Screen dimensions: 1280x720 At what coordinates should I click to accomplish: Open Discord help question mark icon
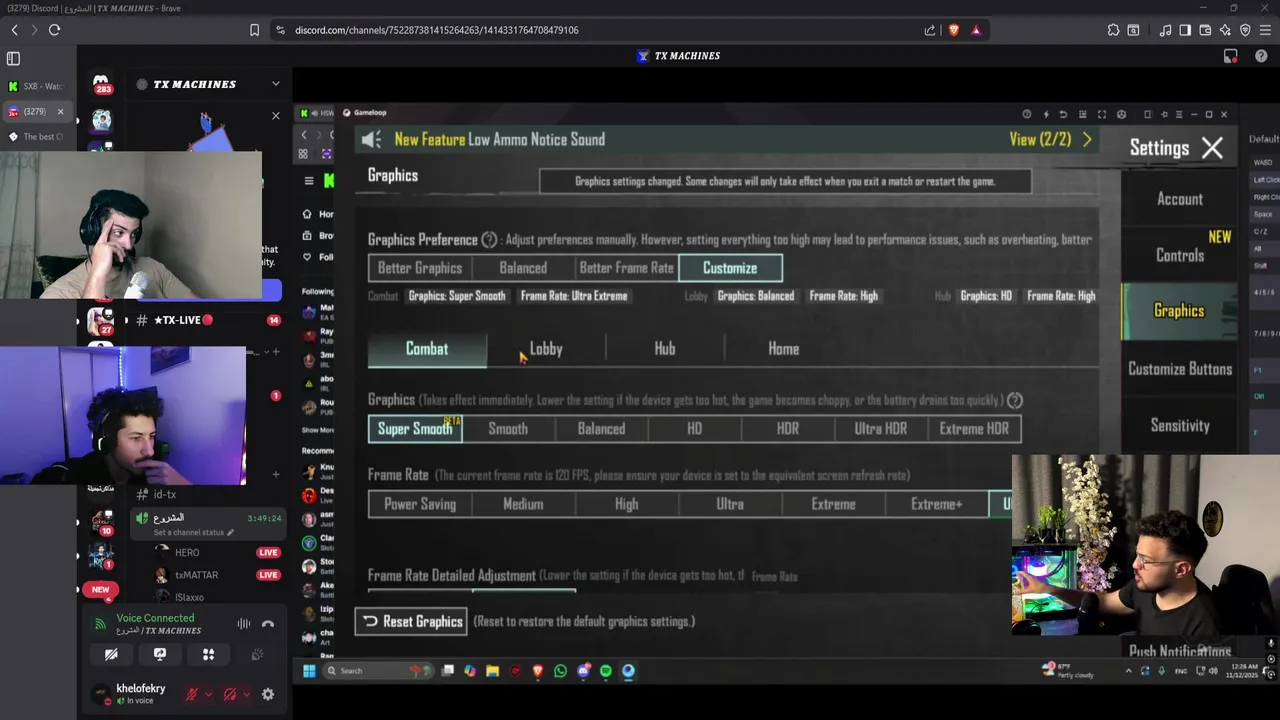click(x=1260, y=56)
